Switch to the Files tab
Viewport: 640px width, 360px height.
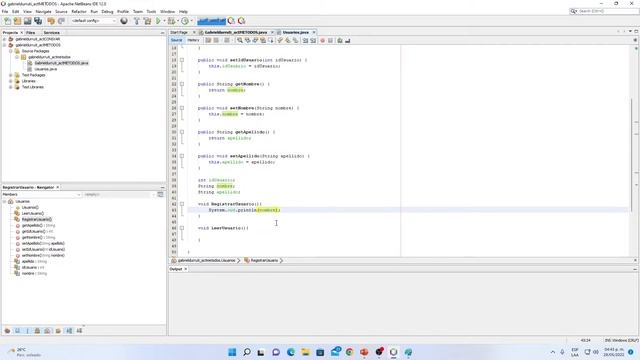30,33
